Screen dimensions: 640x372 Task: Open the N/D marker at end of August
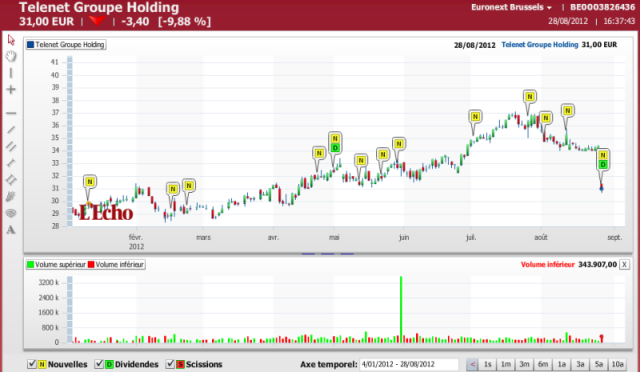pyautogui.click(x=603, y=160)
